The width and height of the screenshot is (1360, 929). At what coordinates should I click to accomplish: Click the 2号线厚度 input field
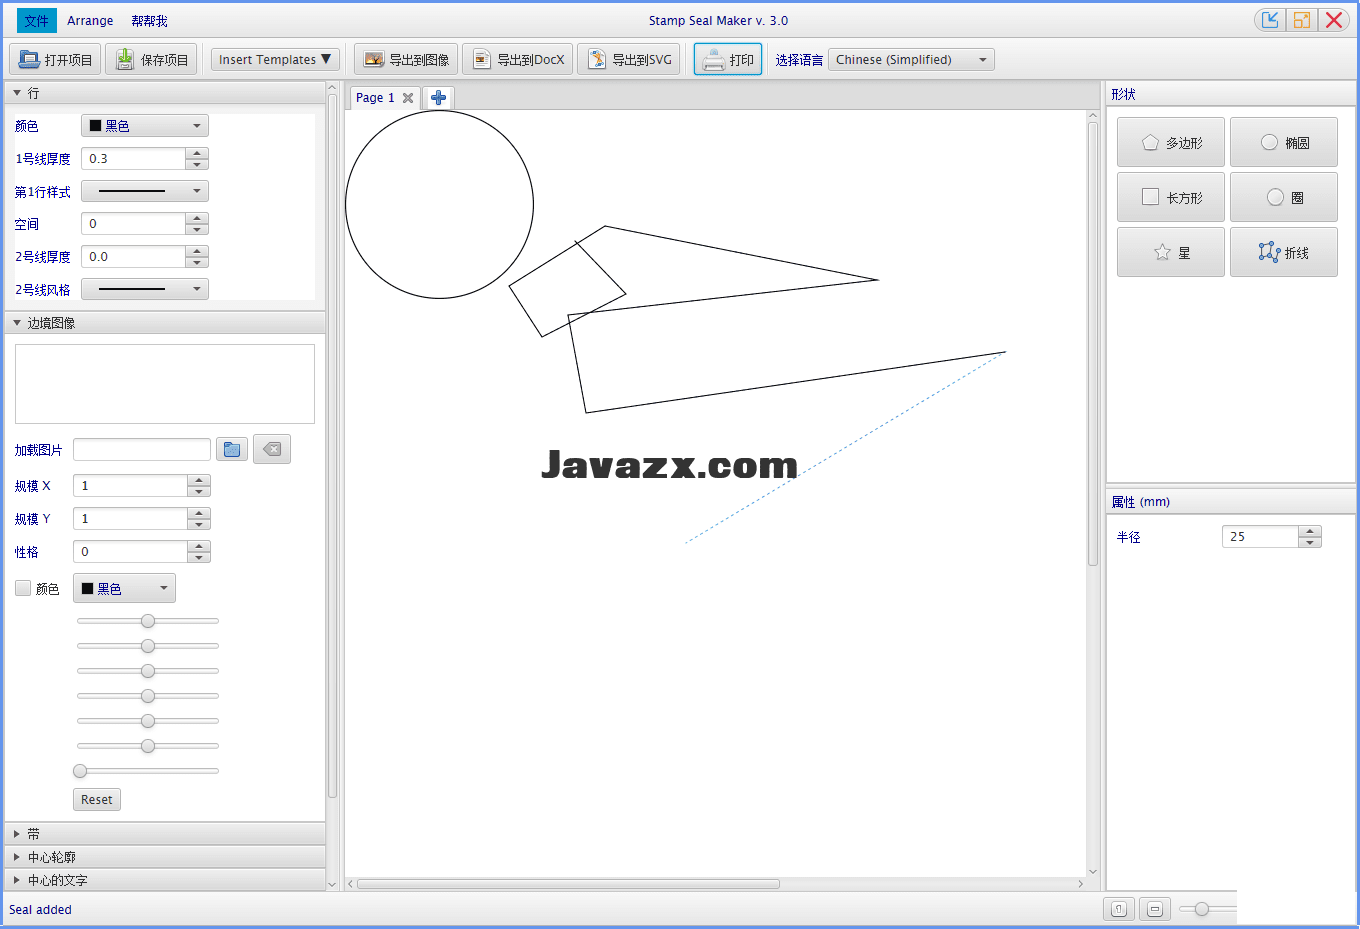pos(133,257)
